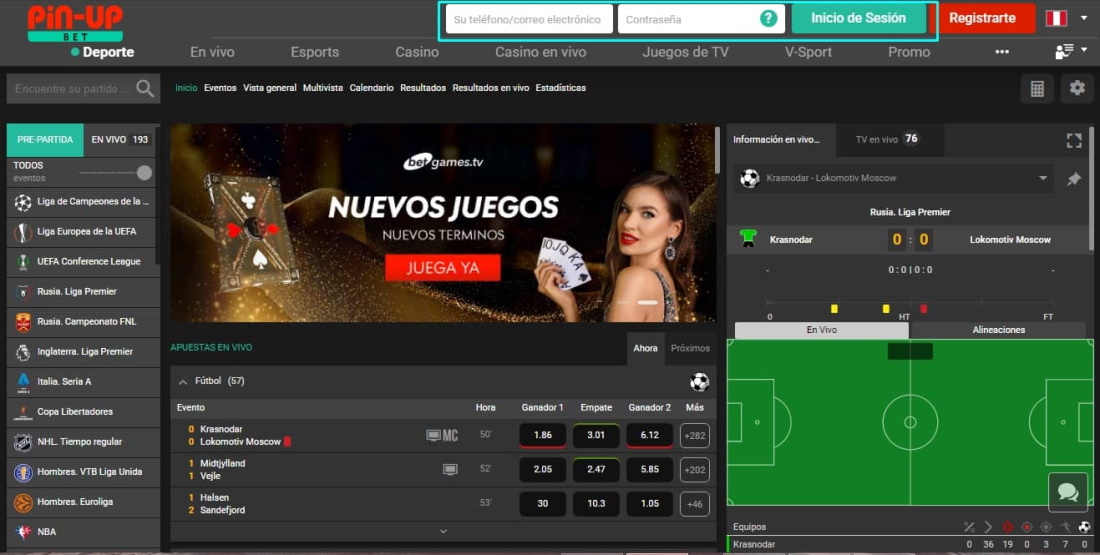Open NBA league icon
The height and width of the screenshot is (555, 1100).
[23, 532]
